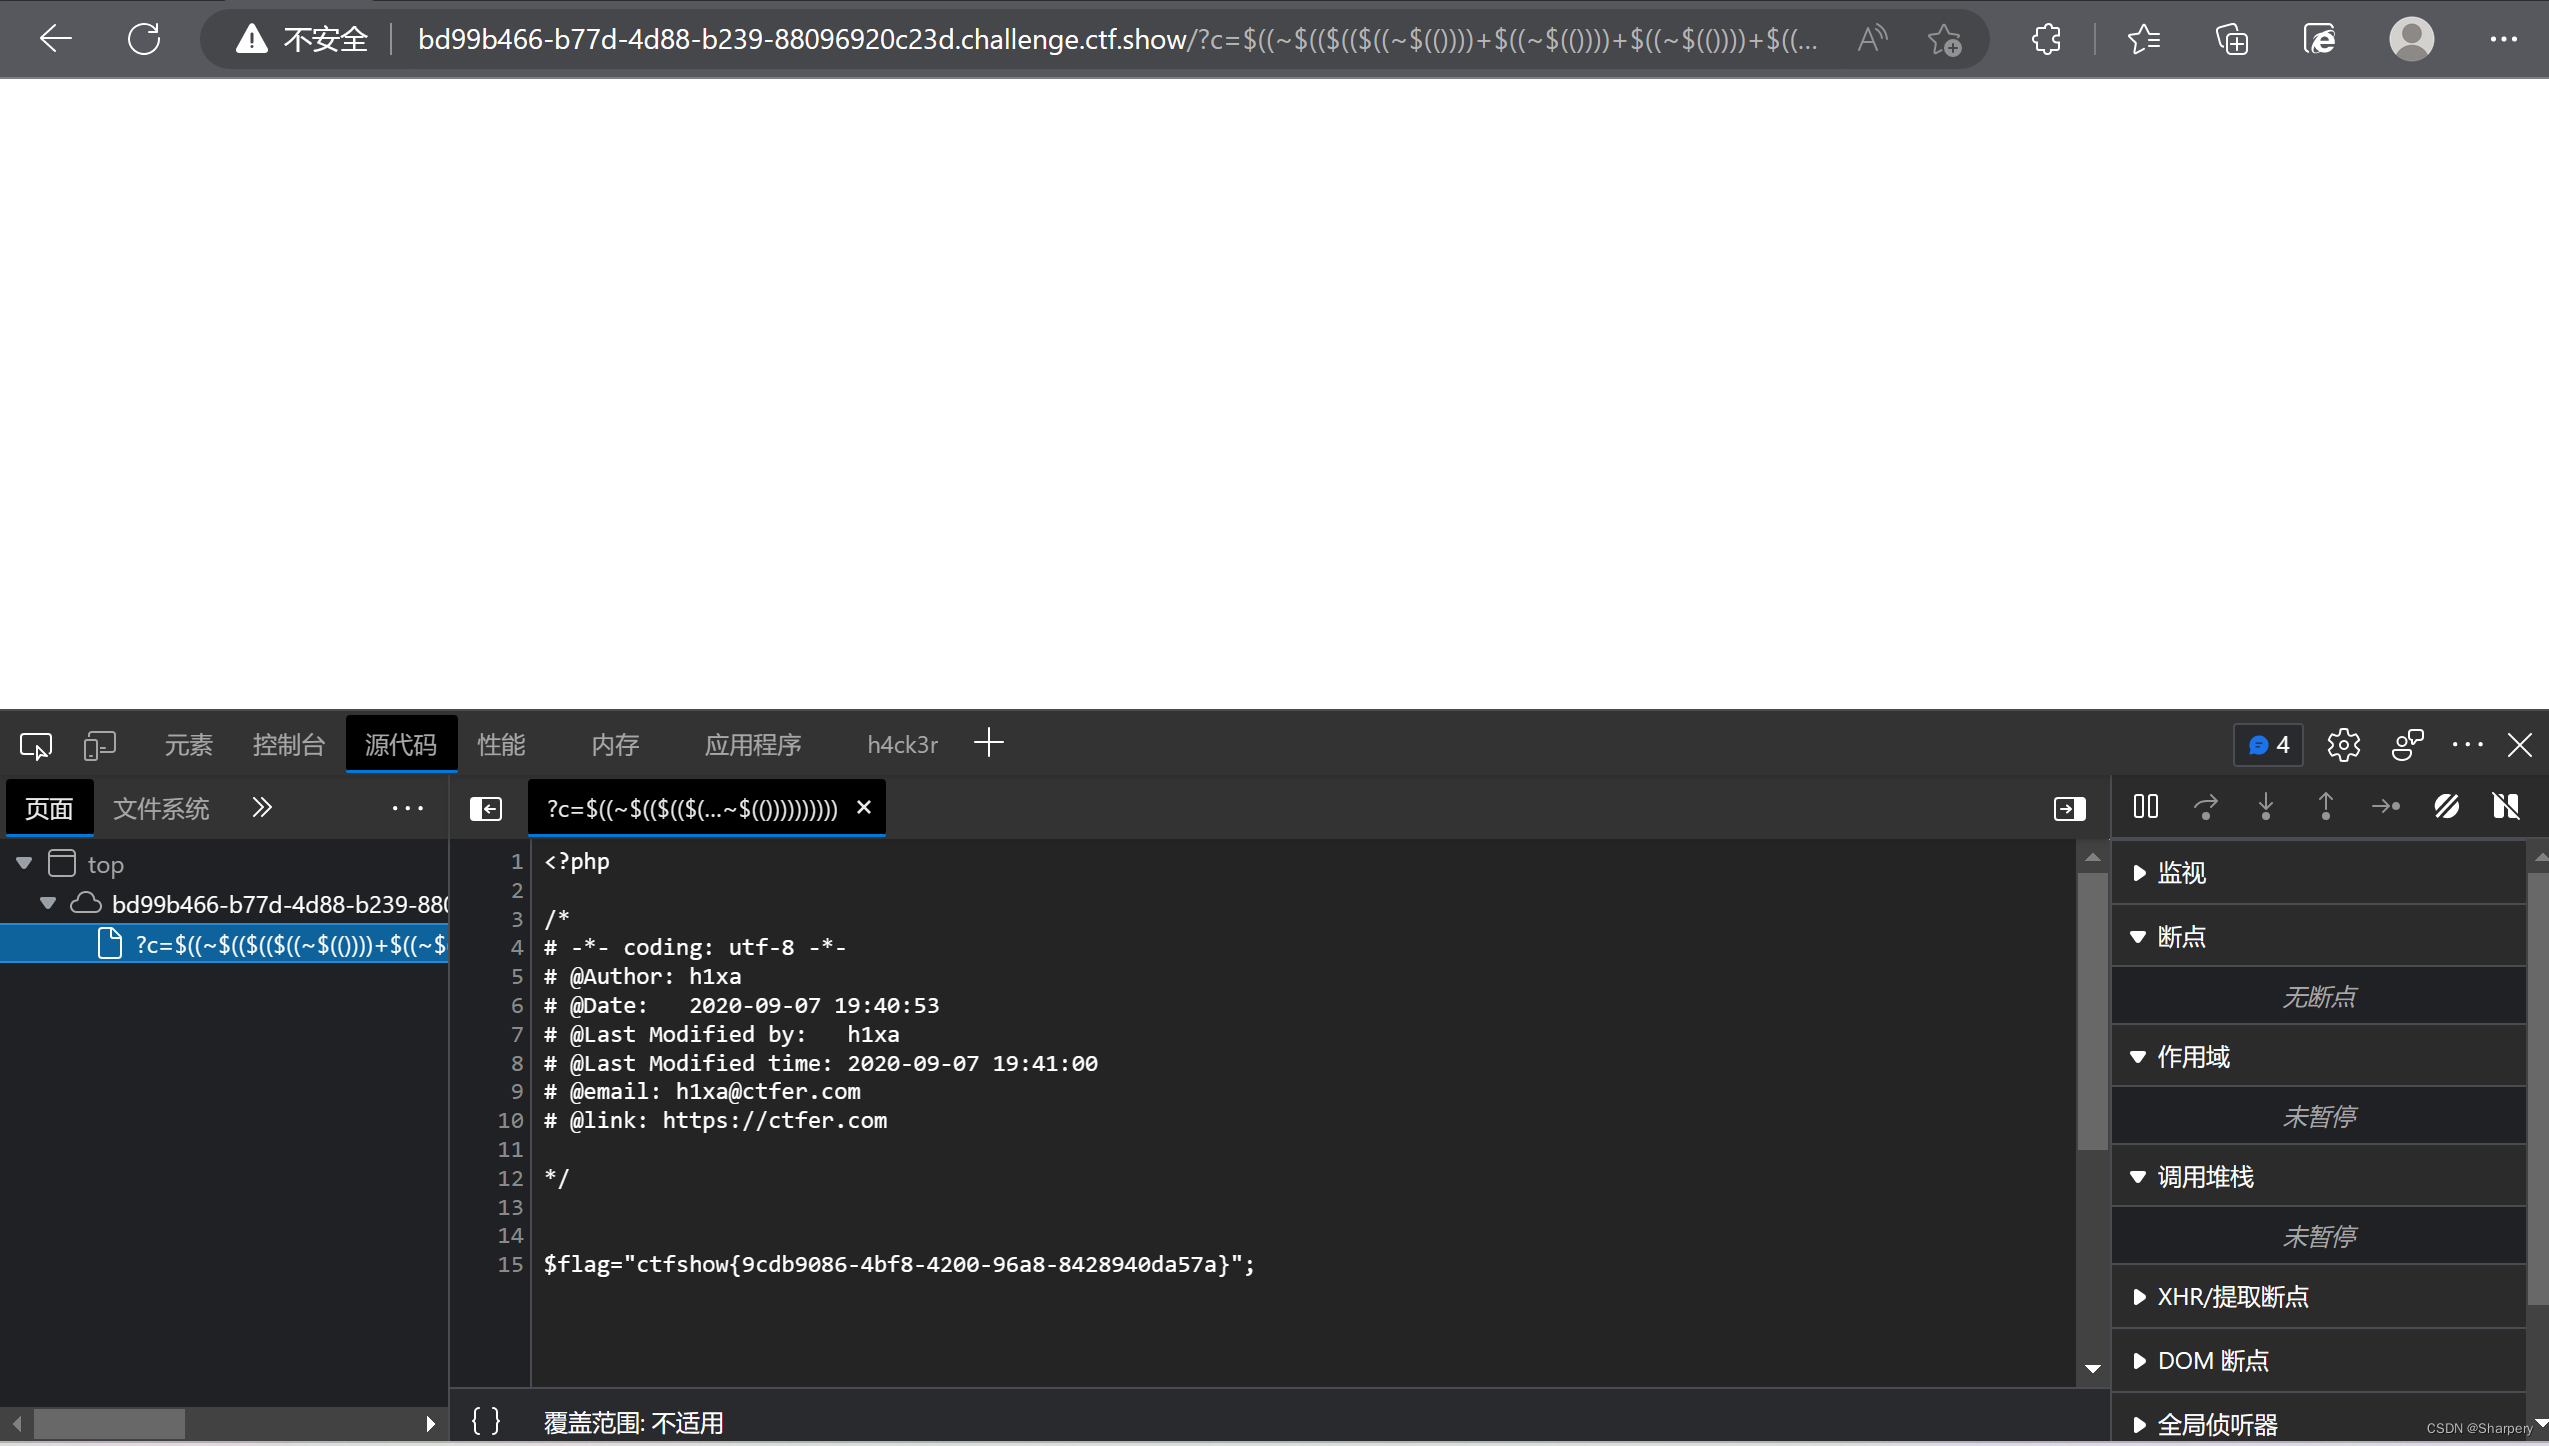
Task: Deactivate breakpoints toggle icon
Action: pyautogui.click(x=2446, y=807)
